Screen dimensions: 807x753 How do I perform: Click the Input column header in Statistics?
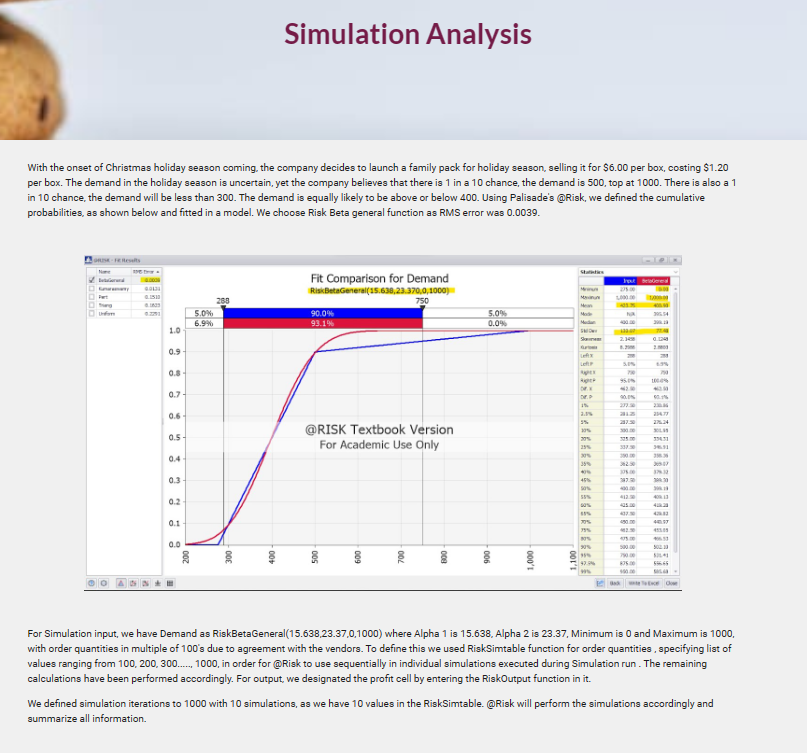(x=629, y=281)
